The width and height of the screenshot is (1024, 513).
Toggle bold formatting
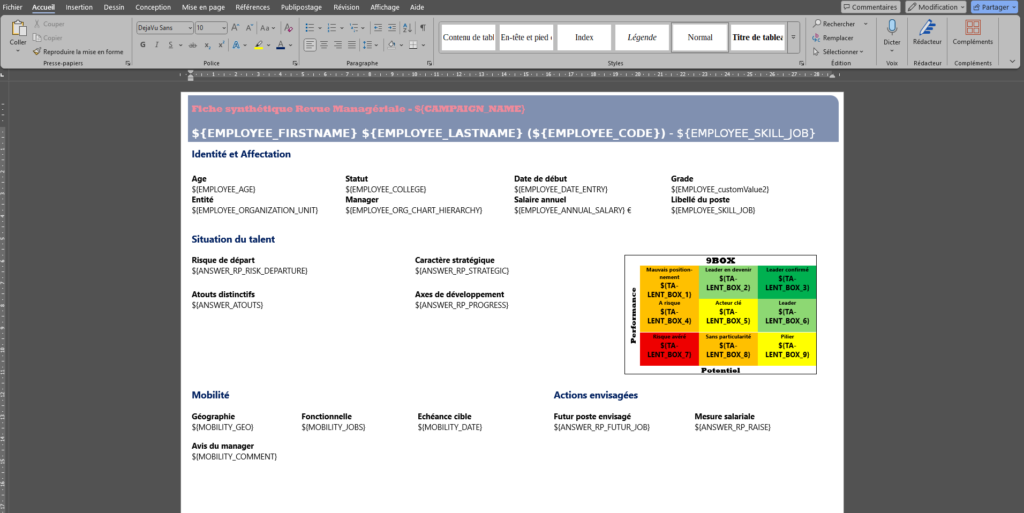pos(143,45)
